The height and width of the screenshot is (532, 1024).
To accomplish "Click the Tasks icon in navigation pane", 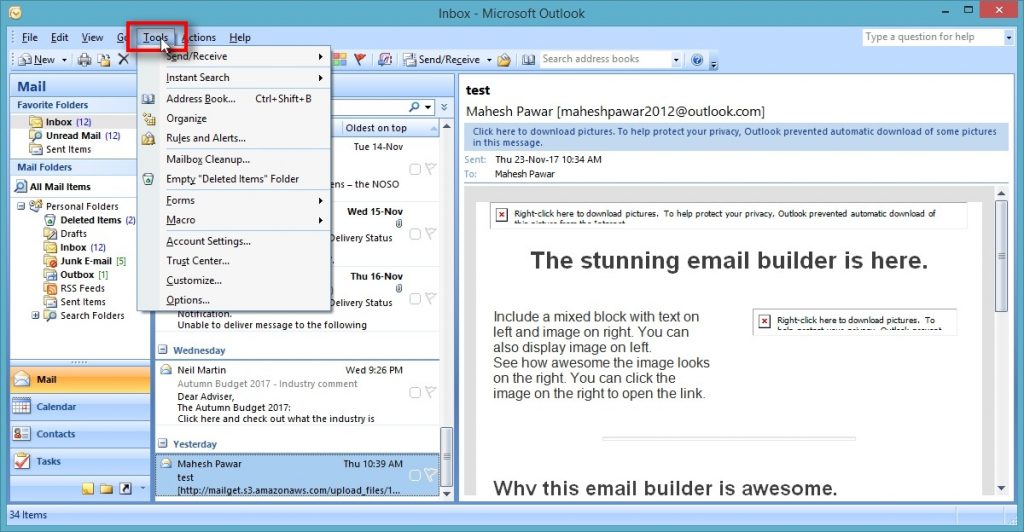I will tap(22, 461).
